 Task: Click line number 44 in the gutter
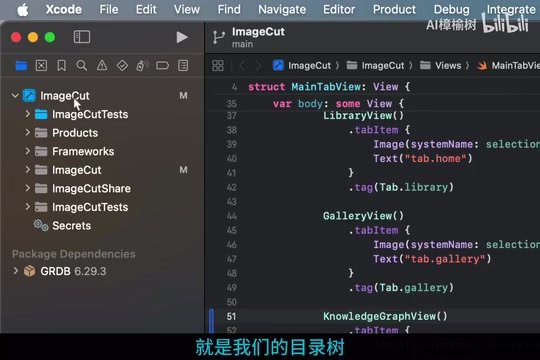coord(231,216)
